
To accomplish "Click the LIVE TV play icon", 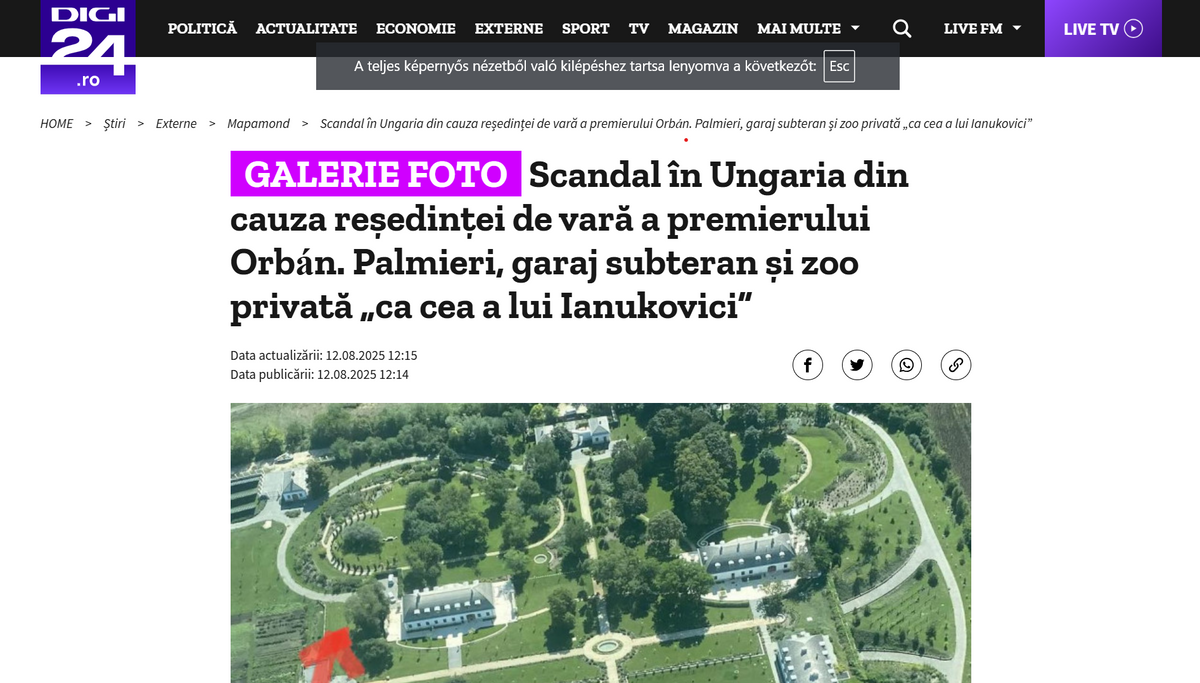I will click(1133, 28).
